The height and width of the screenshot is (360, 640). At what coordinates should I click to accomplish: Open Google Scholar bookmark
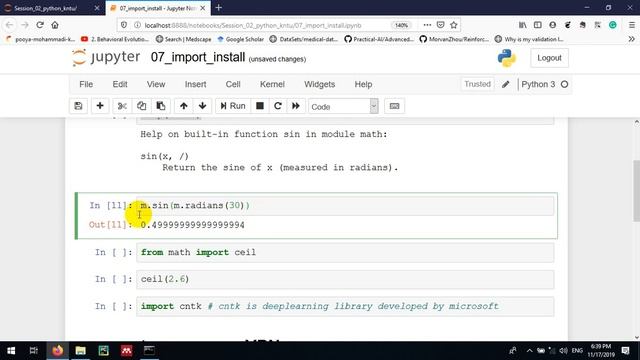point(240,39)
